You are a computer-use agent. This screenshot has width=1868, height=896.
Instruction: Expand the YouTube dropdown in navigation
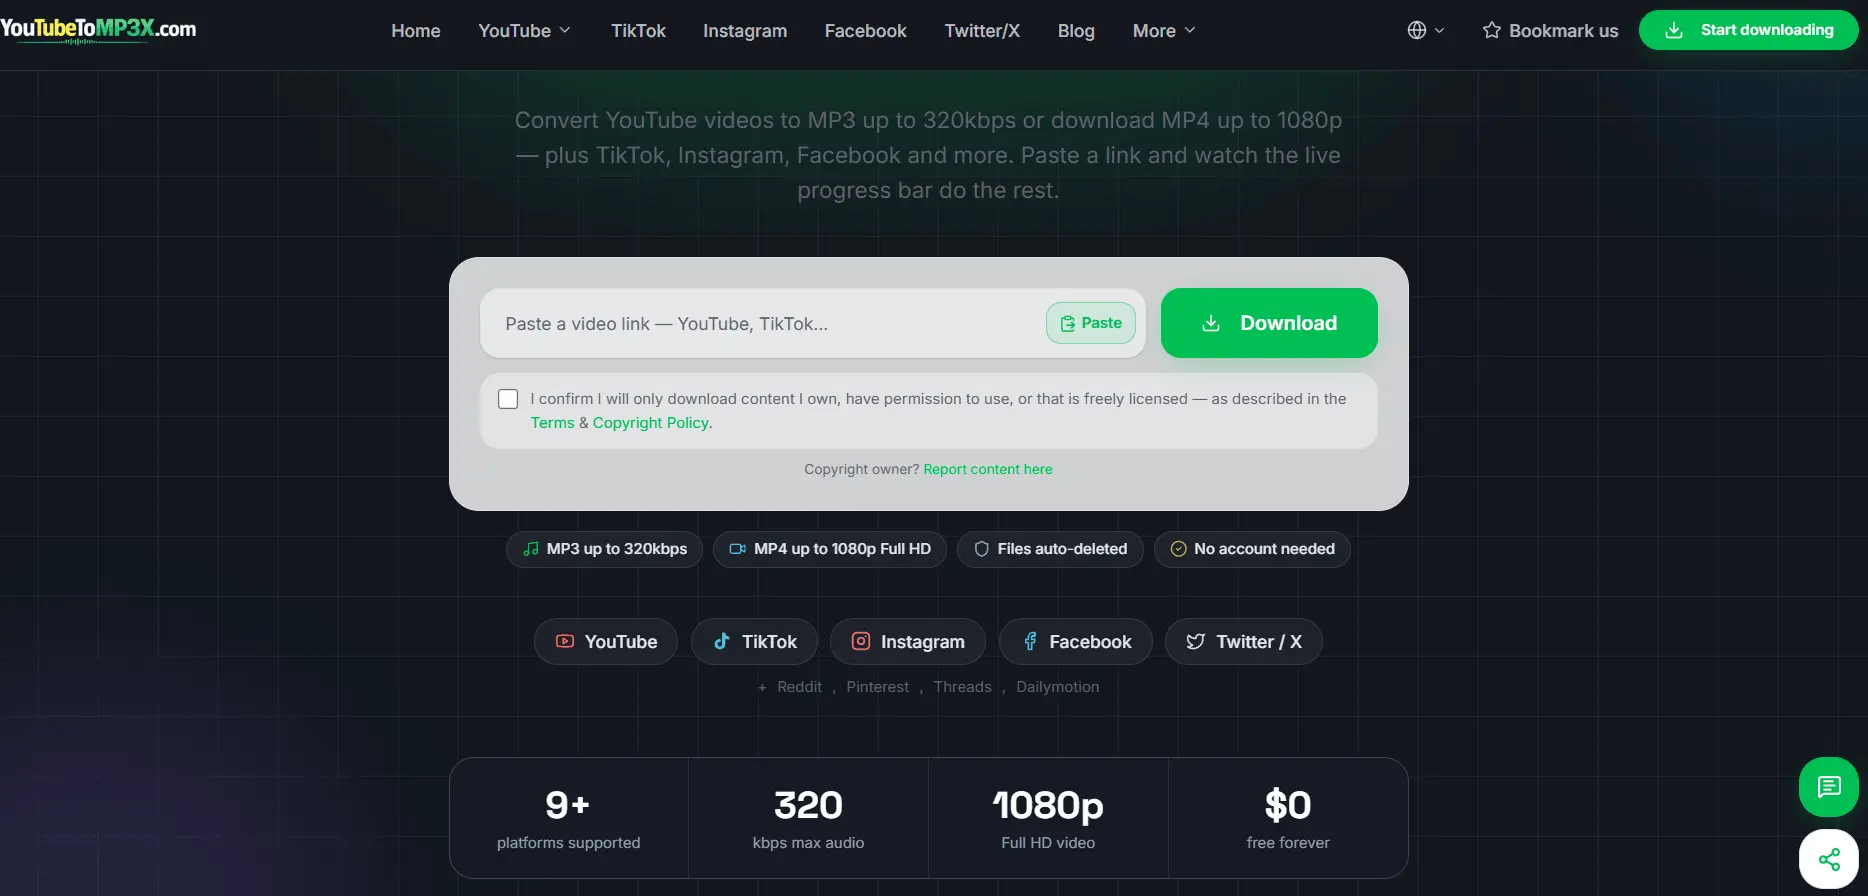524,31
